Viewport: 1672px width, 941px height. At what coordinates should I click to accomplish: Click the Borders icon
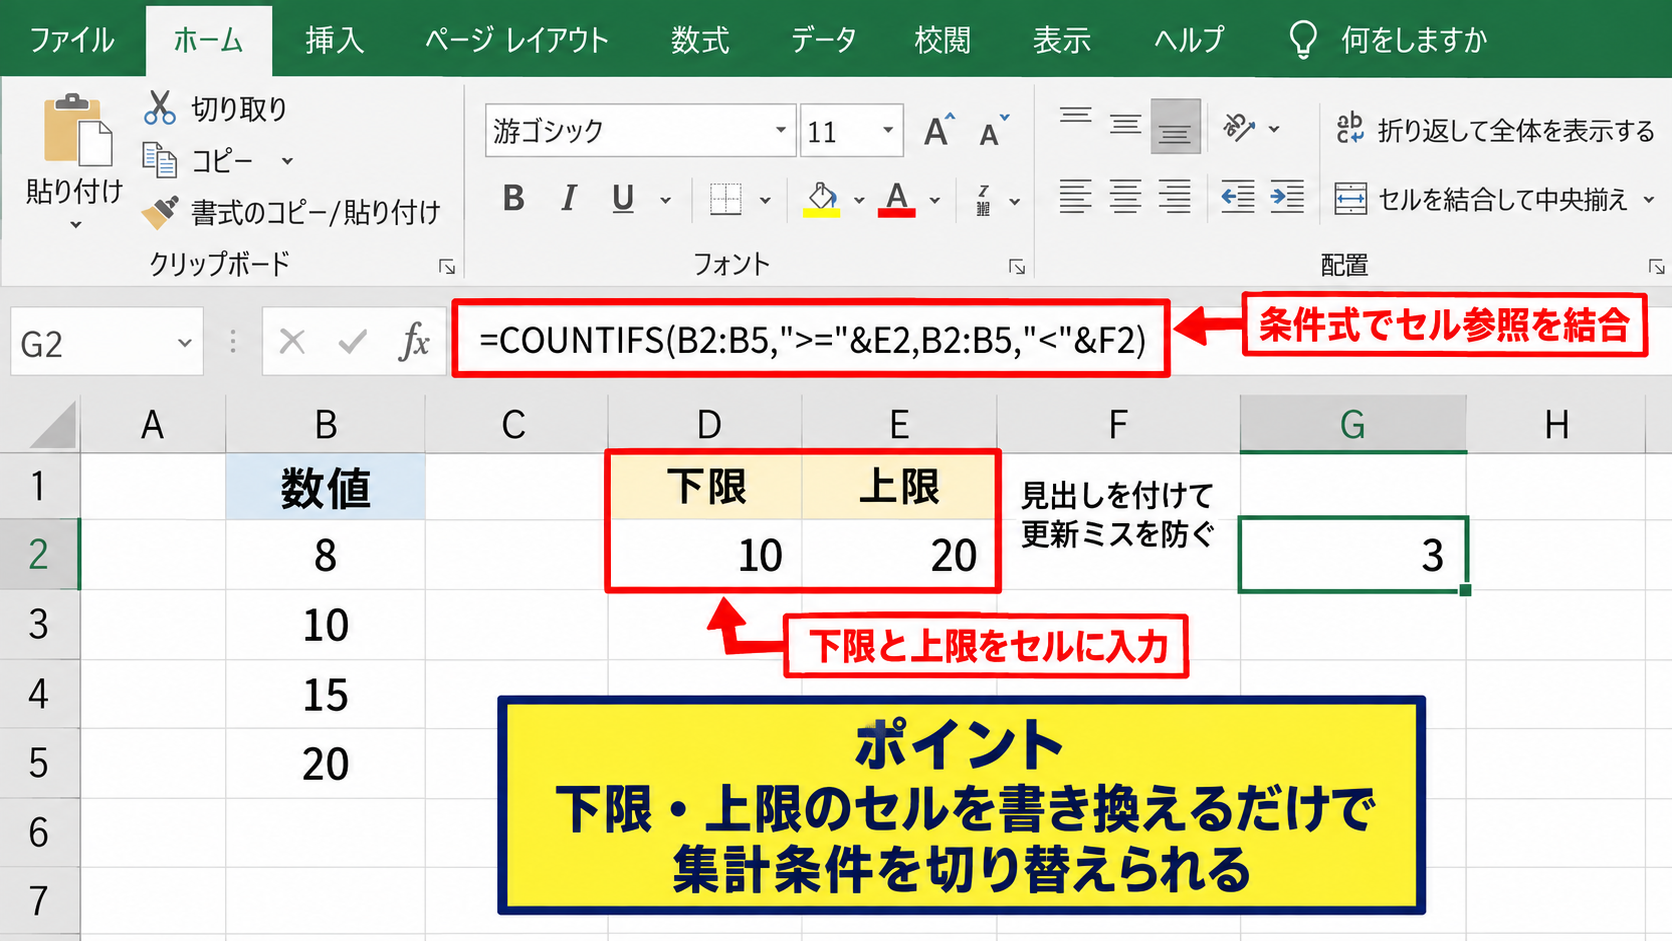725,199
